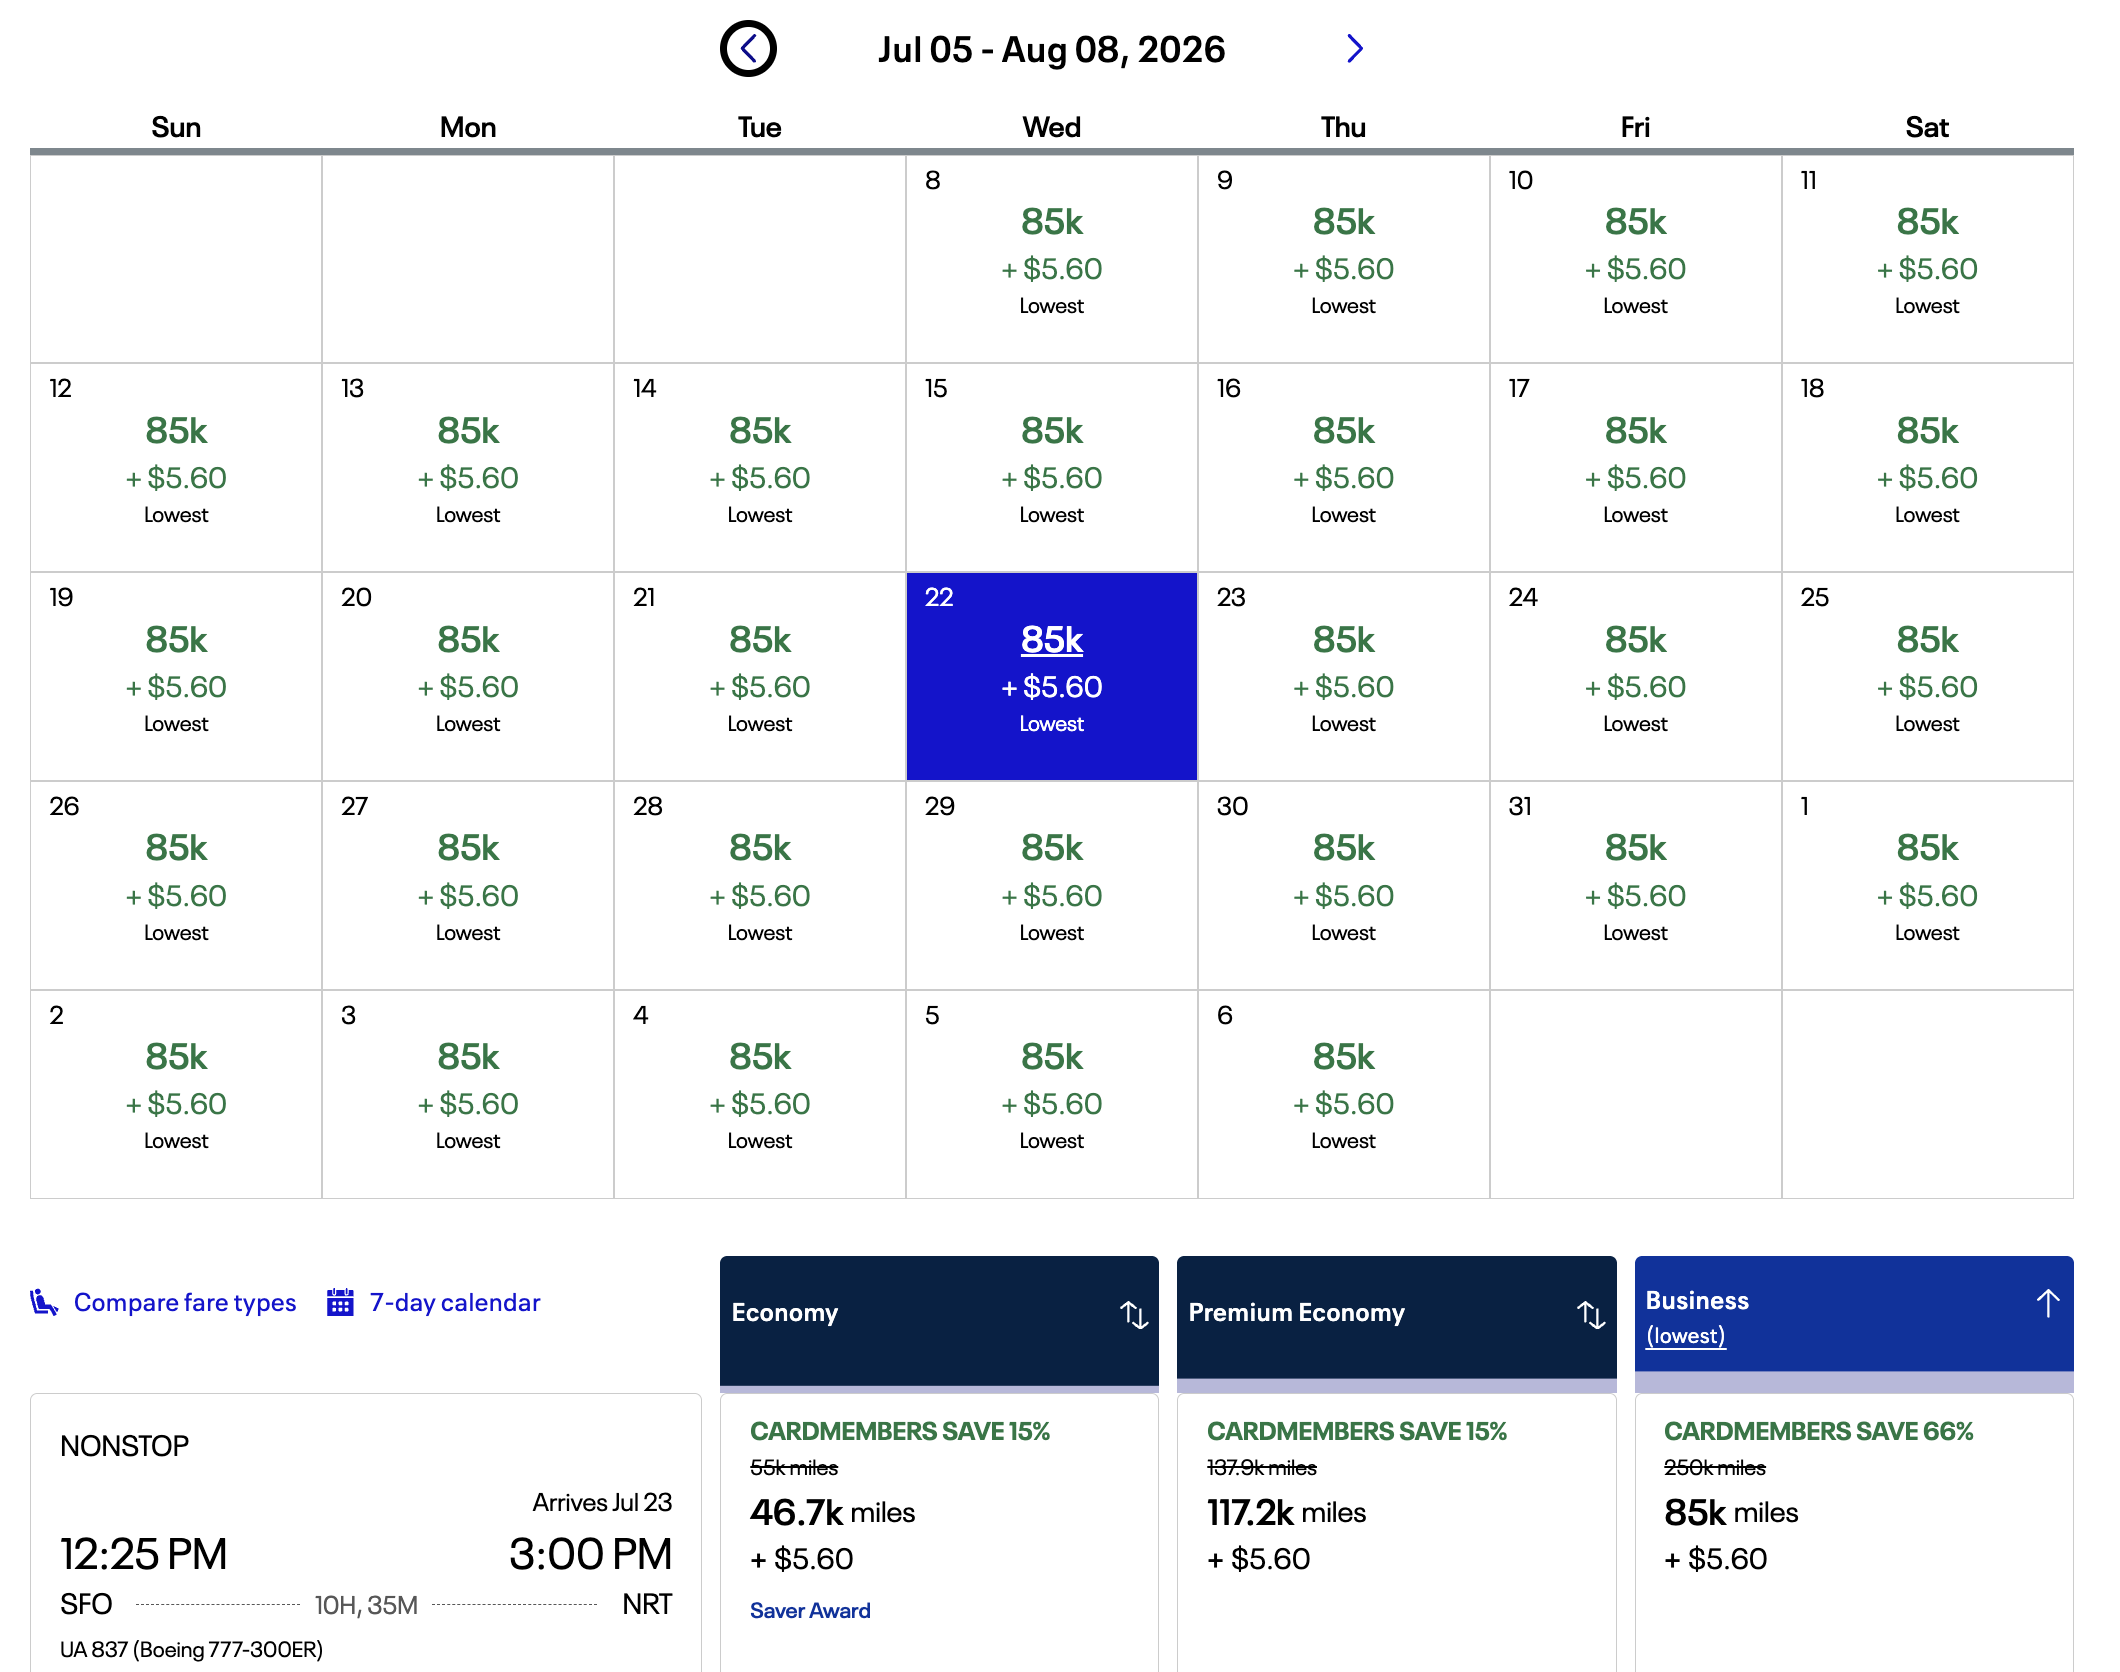Switch to 7-day calendar view
The width and height of the screenshot is (2120, 1672).
tap(455, 1302)
